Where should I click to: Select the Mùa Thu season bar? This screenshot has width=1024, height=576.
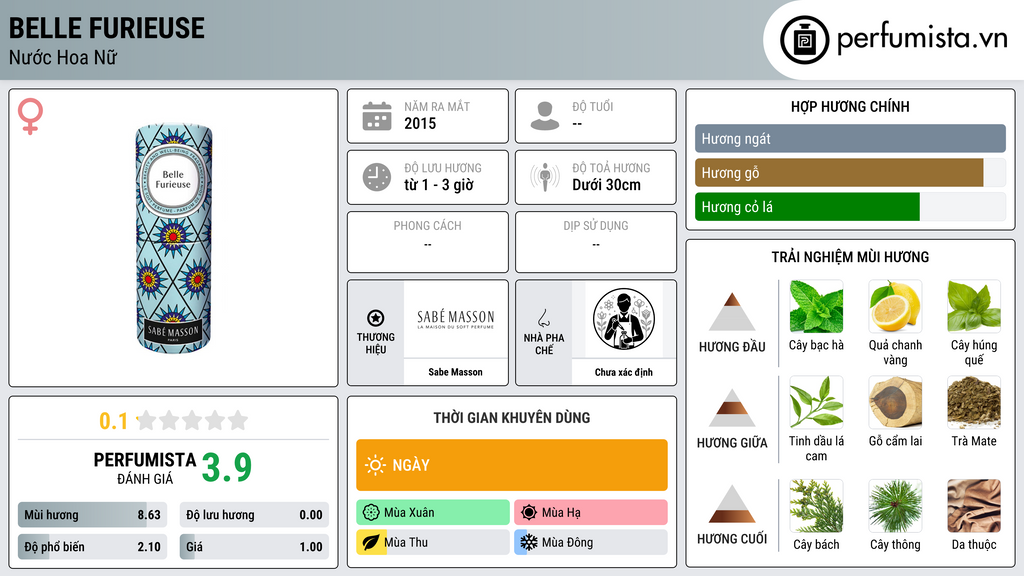point(433,542)
